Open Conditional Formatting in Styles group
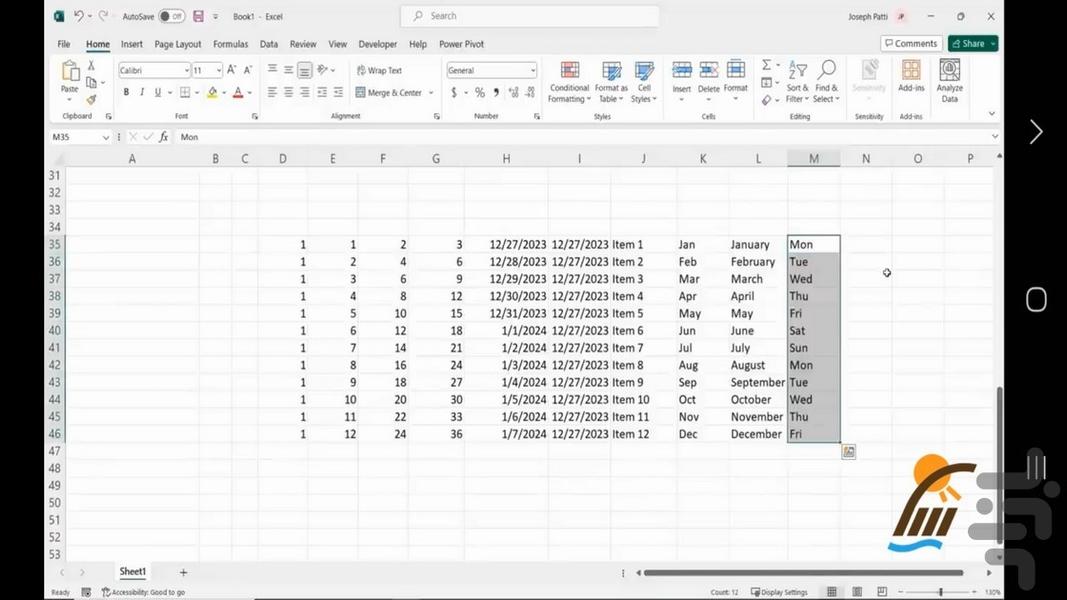1067x600 pixels. coord(569,81)
